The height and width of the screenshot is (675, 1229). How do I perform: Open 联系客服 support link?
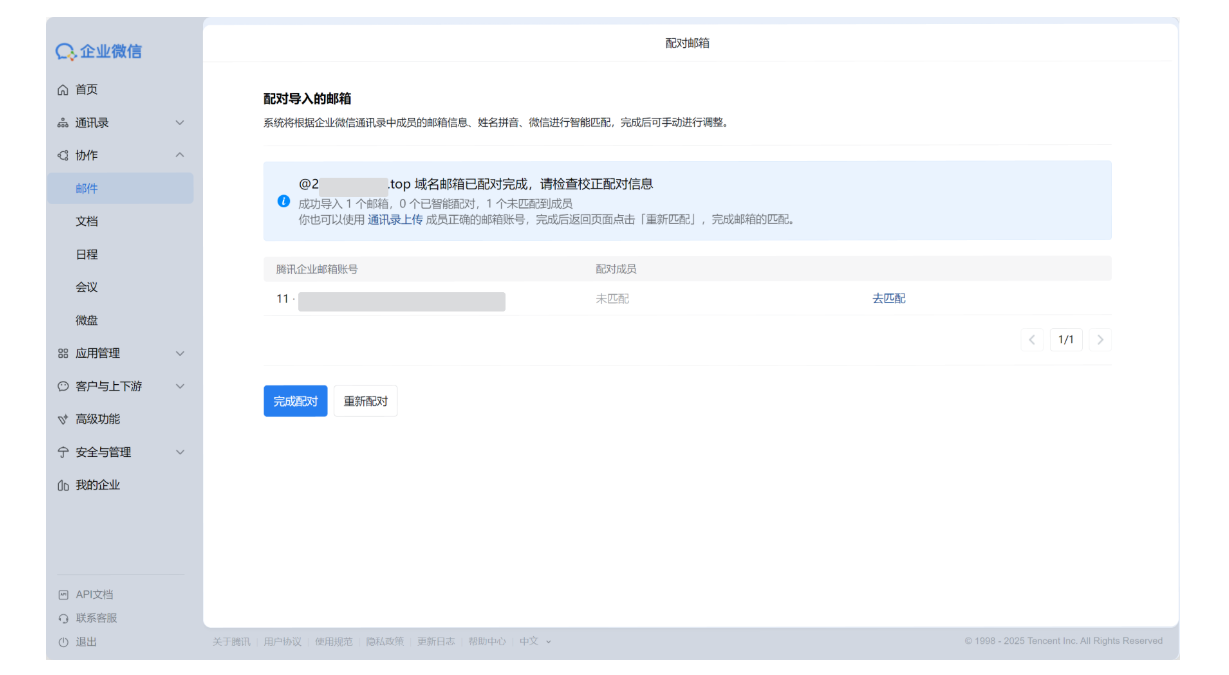pyautogui.click(x=96, y=618)
